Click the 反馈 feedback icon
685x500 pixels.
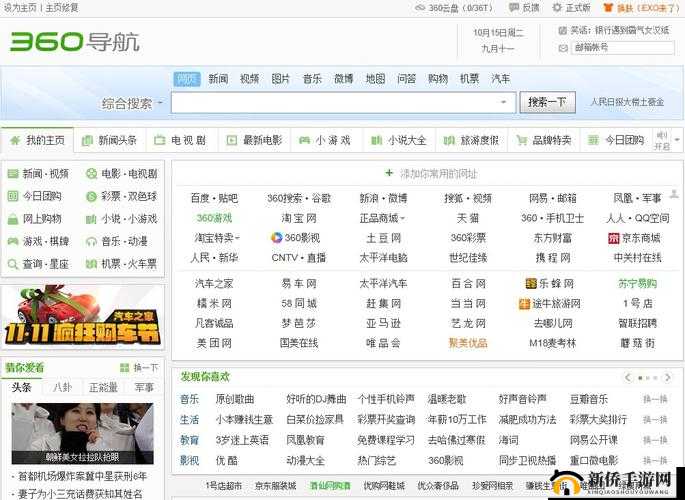514,7
